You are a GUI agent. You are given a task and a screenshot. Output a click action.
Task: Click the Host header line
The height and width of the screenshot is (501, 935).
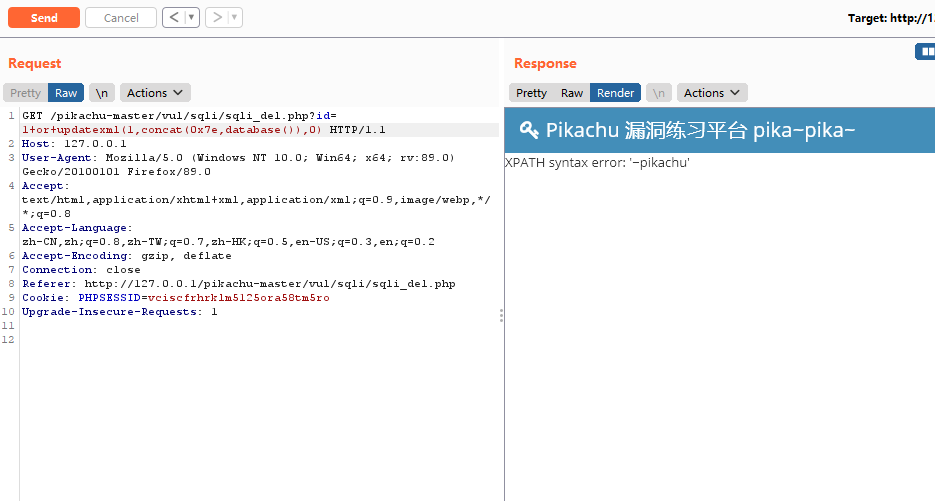pyautogui.click(x=74, y=144)
